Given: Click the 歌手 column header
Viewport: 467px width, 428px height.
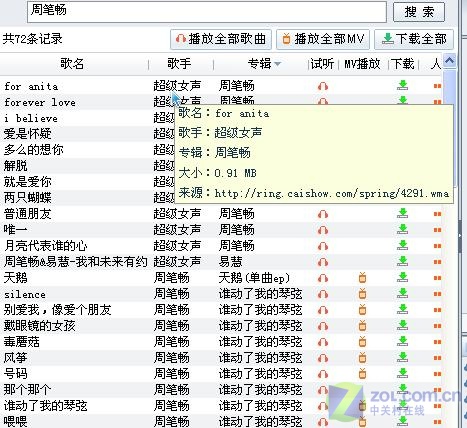Looking at the screenshot, I should (179, 63).
